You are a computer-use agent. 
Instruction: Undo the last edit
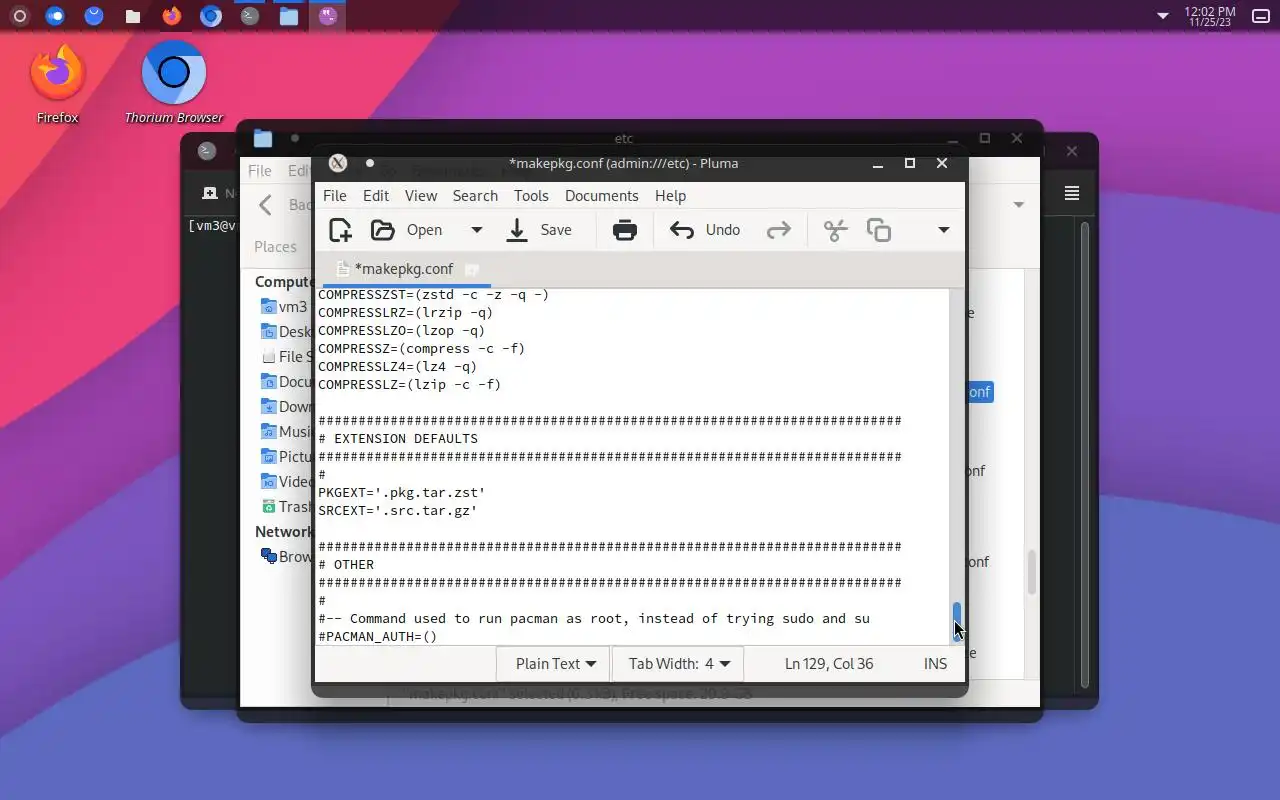click(705, 230)
